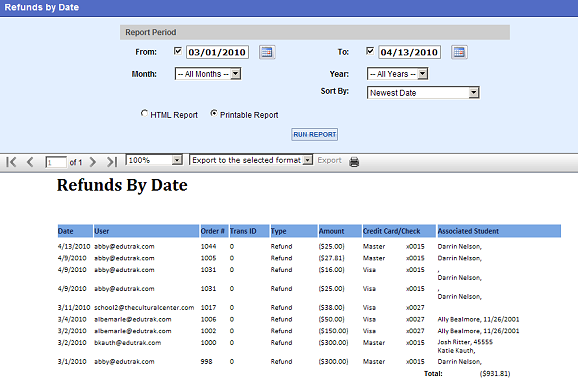Click student Josh Ritter, 45555
The height and width of the screenshot is (380, 578).
(465, 342)
